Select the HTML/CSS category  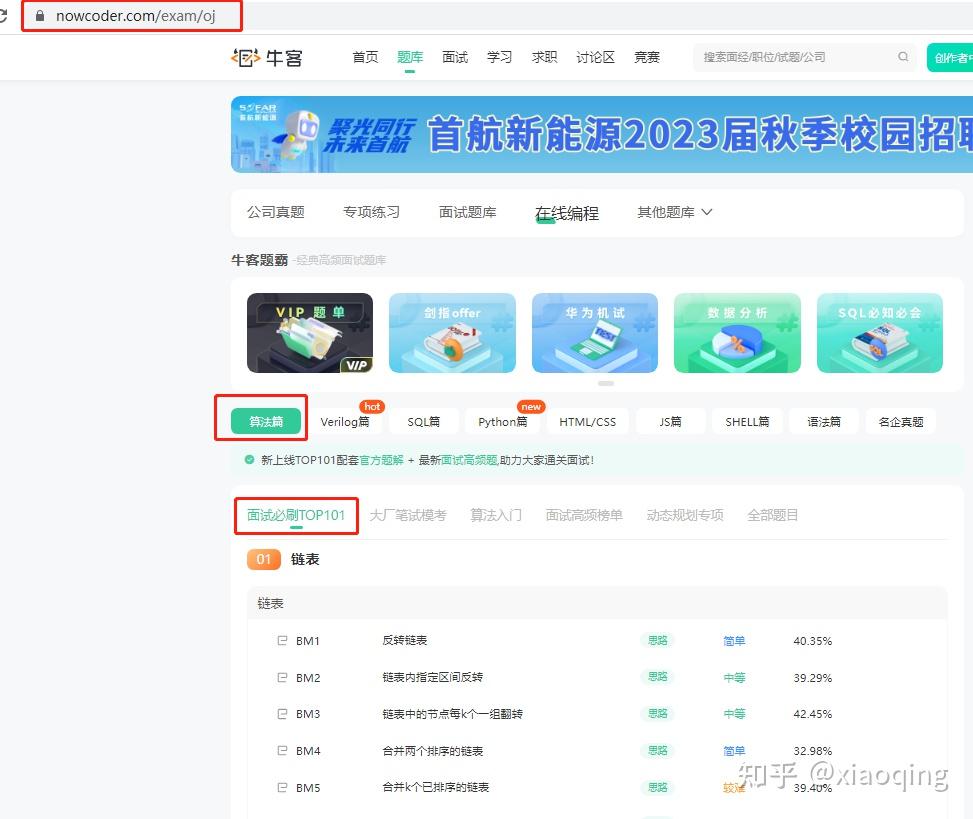click(x=587, y=422)
